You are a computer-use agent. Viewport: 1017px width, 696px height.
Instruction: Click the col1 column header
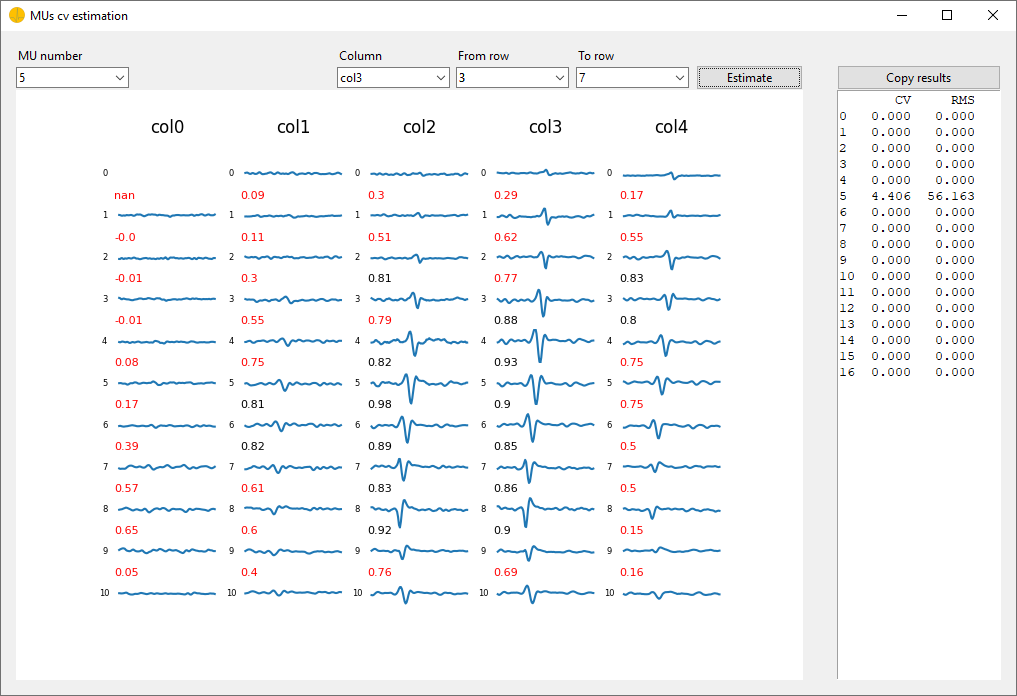pos(293,126)
